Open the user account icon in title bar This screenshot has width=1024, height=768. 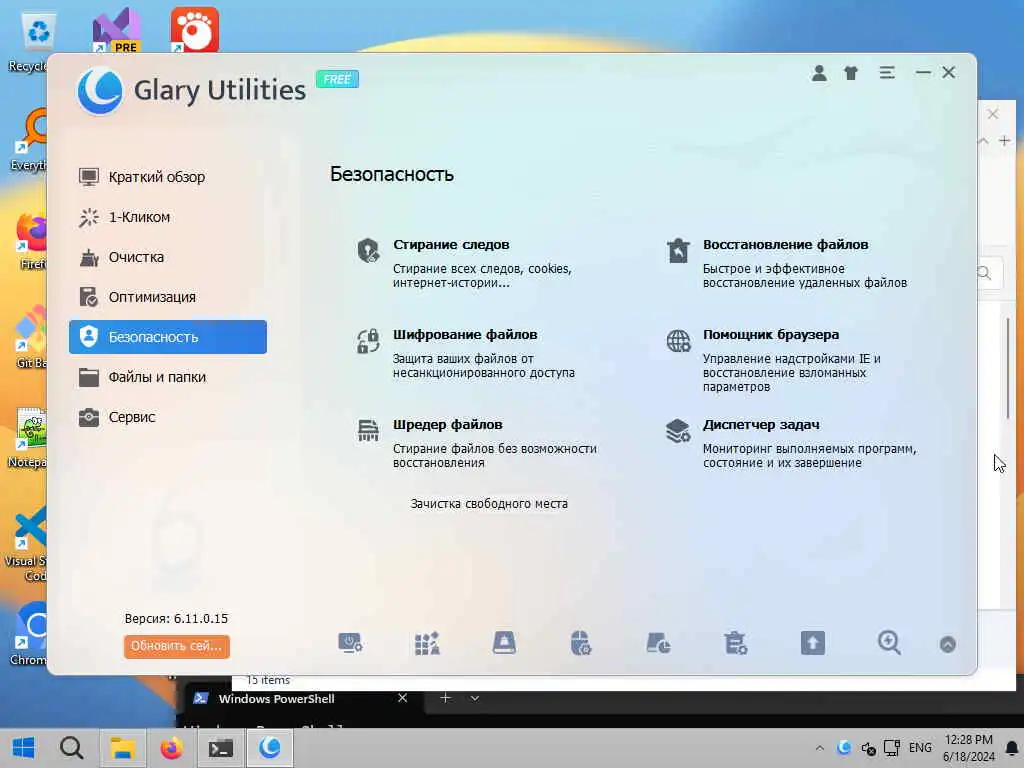tap(819, 73)
